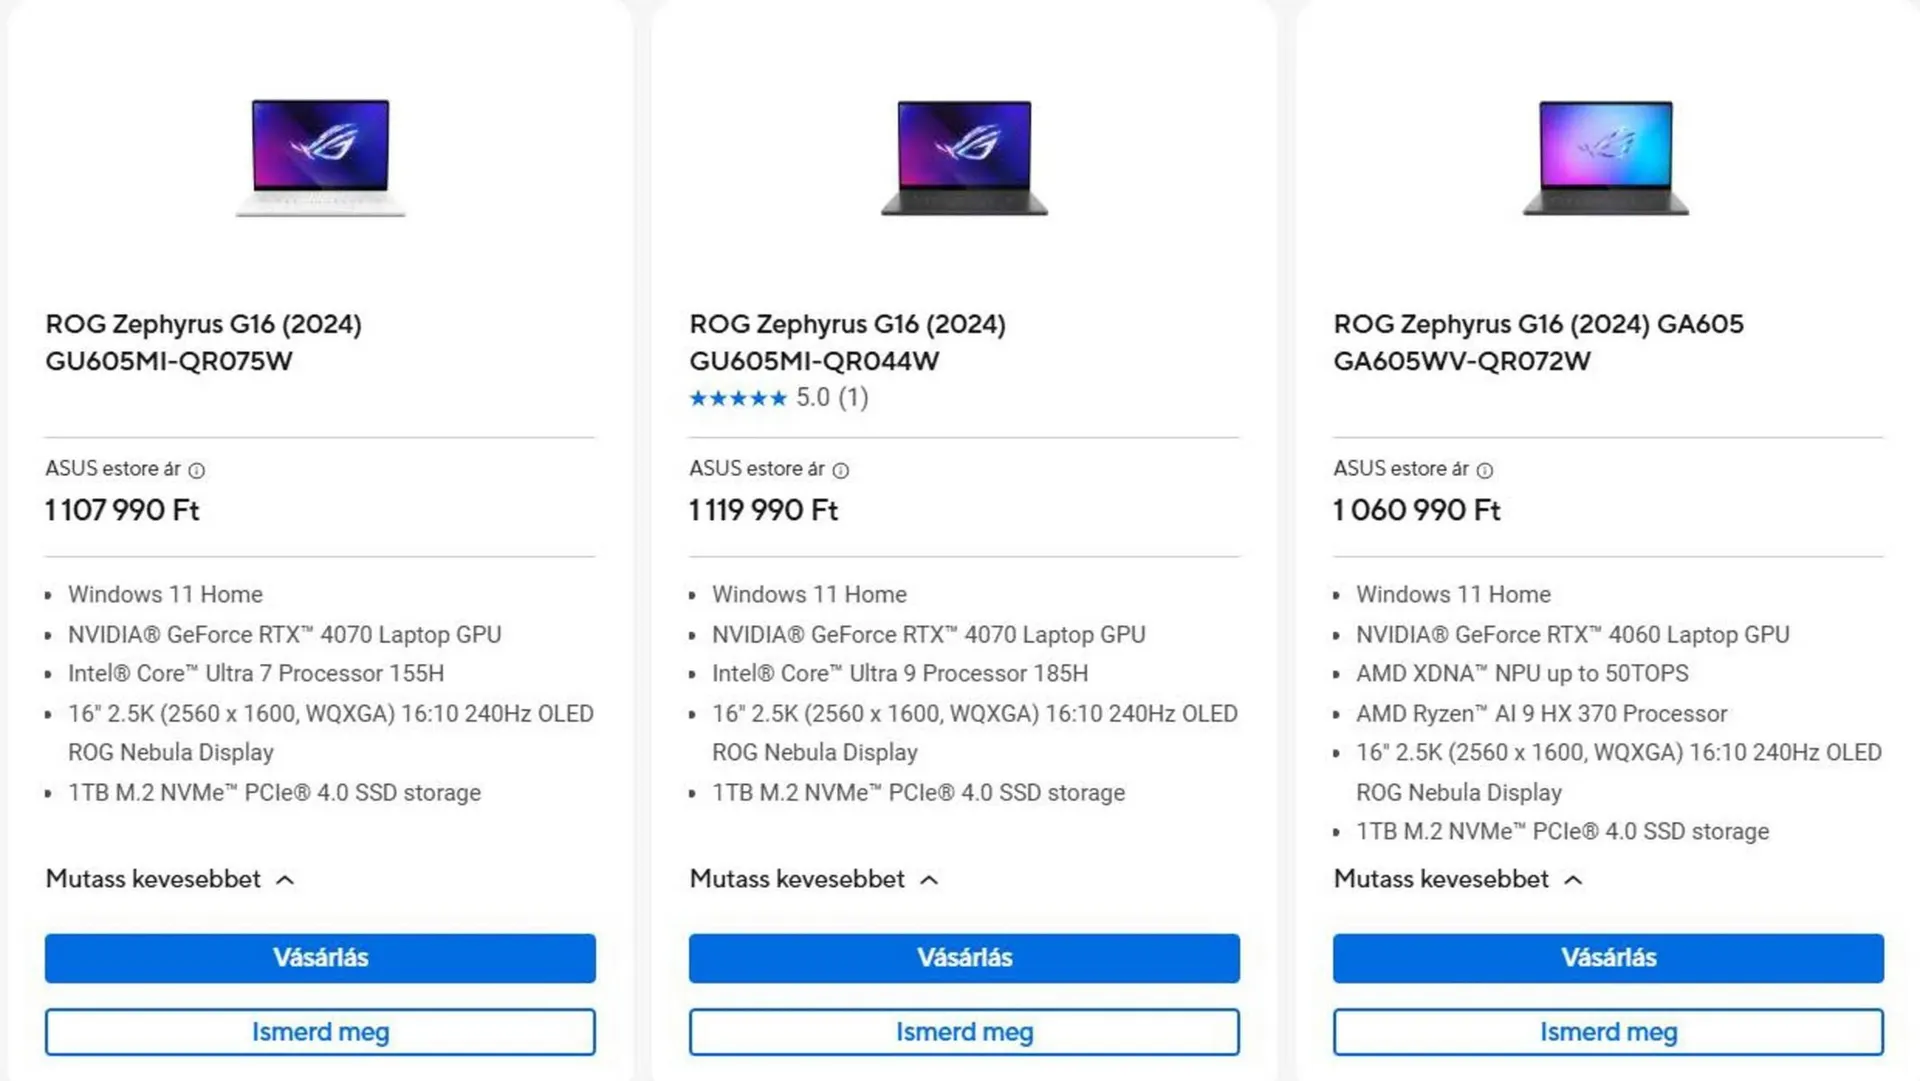Collapse specs of GA605WV-QR072W with Mutass kevesebbet
This screenshot has height=1081, width=1920.
1458,879
